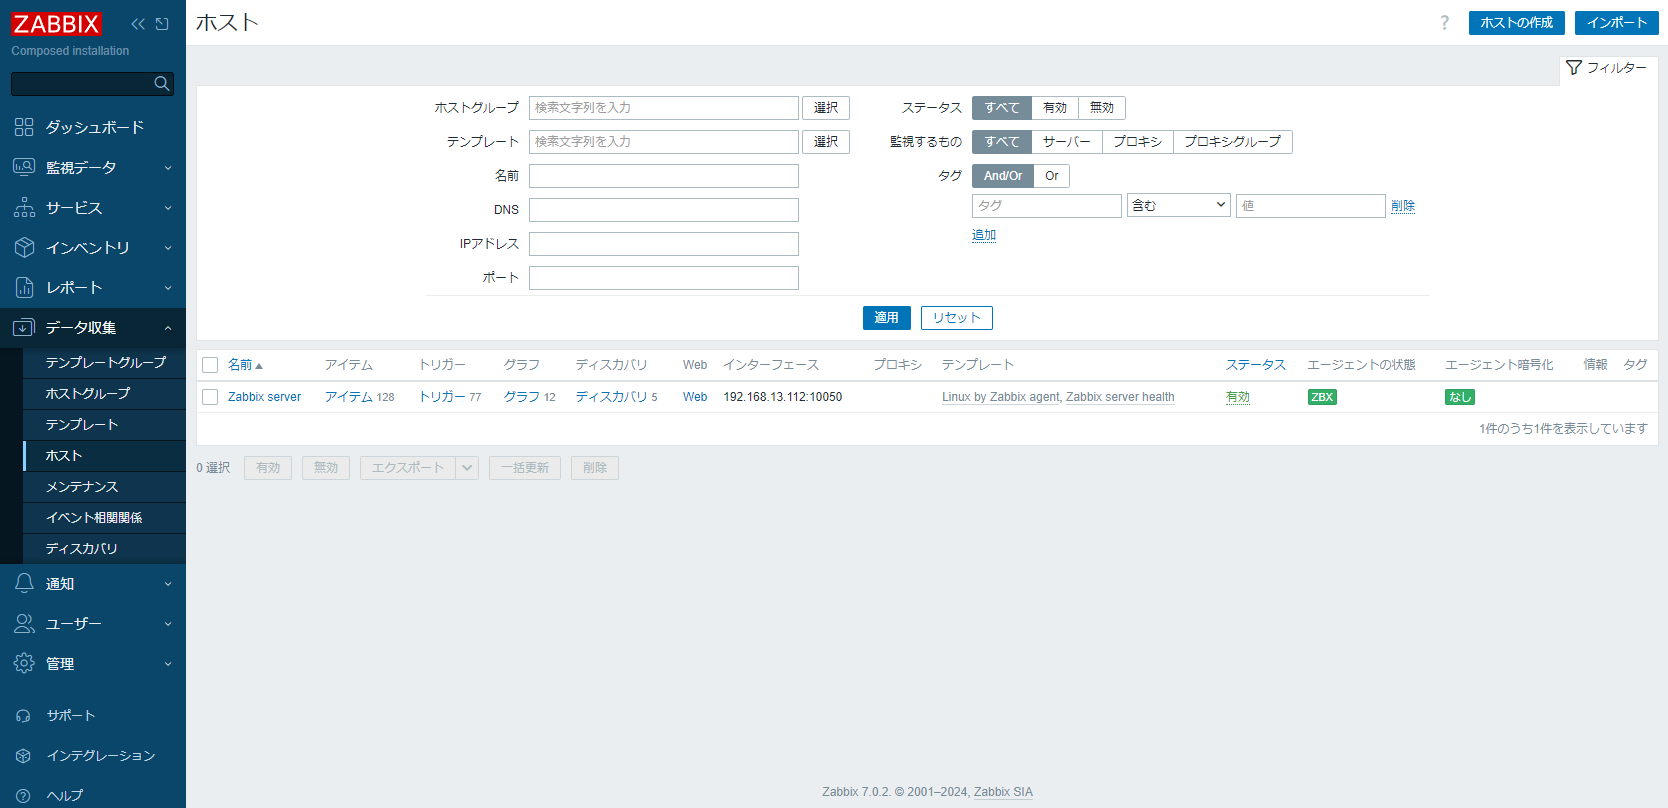1668x808 pixels.
Task: Open ディスカバリ in sidebar submenu
Action: coord(105,549)
